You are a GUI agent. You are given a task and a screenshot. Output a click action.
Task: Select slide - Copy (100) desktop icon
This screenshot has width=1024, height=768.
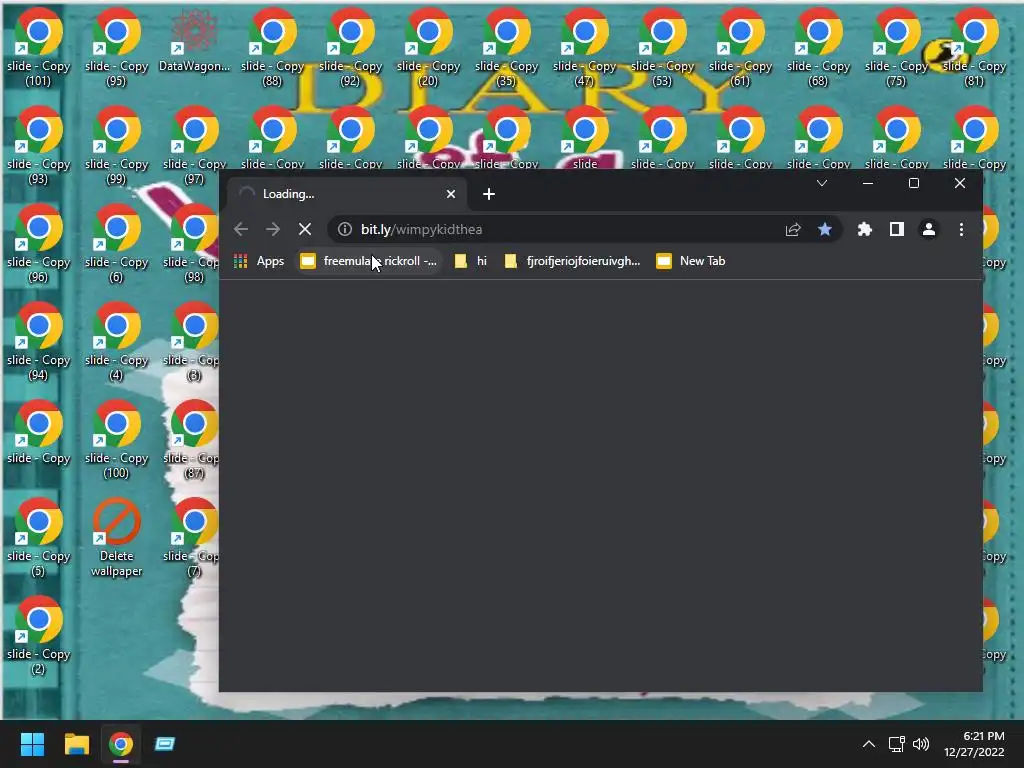[116, 440]
